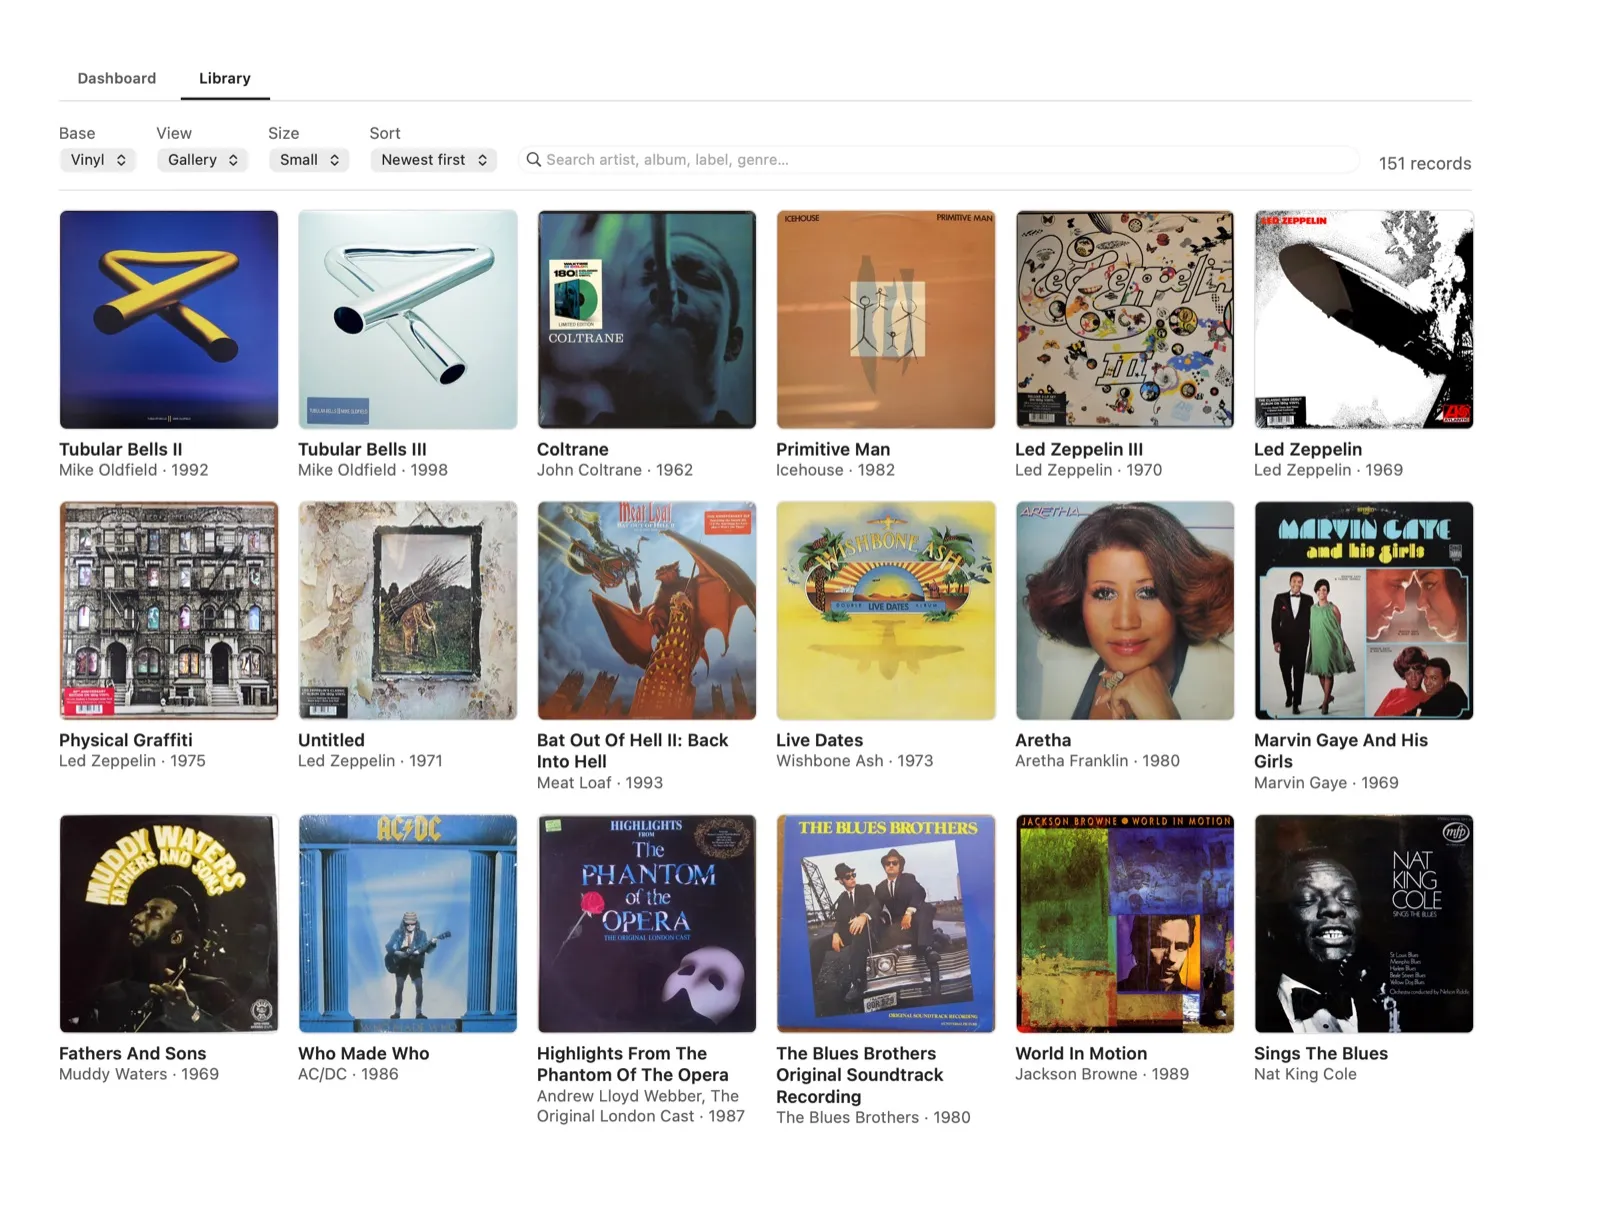Screen dimensions: 1600x1213
Task: Open the Fathers And Sons cover
Action: tap(169, 924)
